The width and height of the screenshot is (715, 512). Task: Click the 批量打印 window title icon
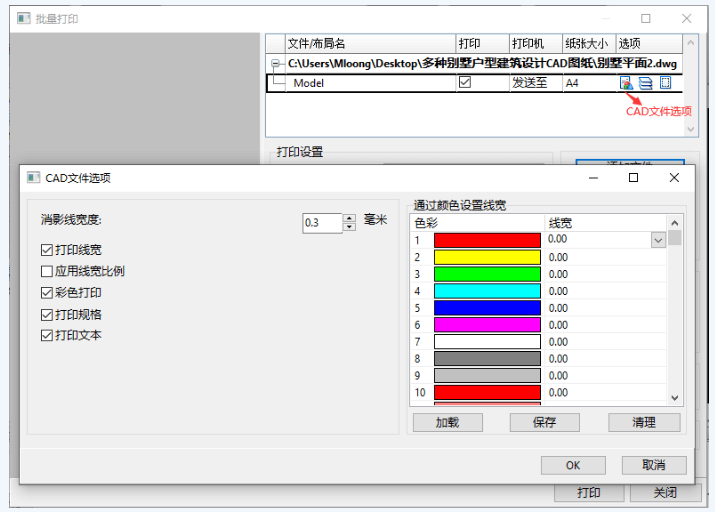(x=23, y=18)
